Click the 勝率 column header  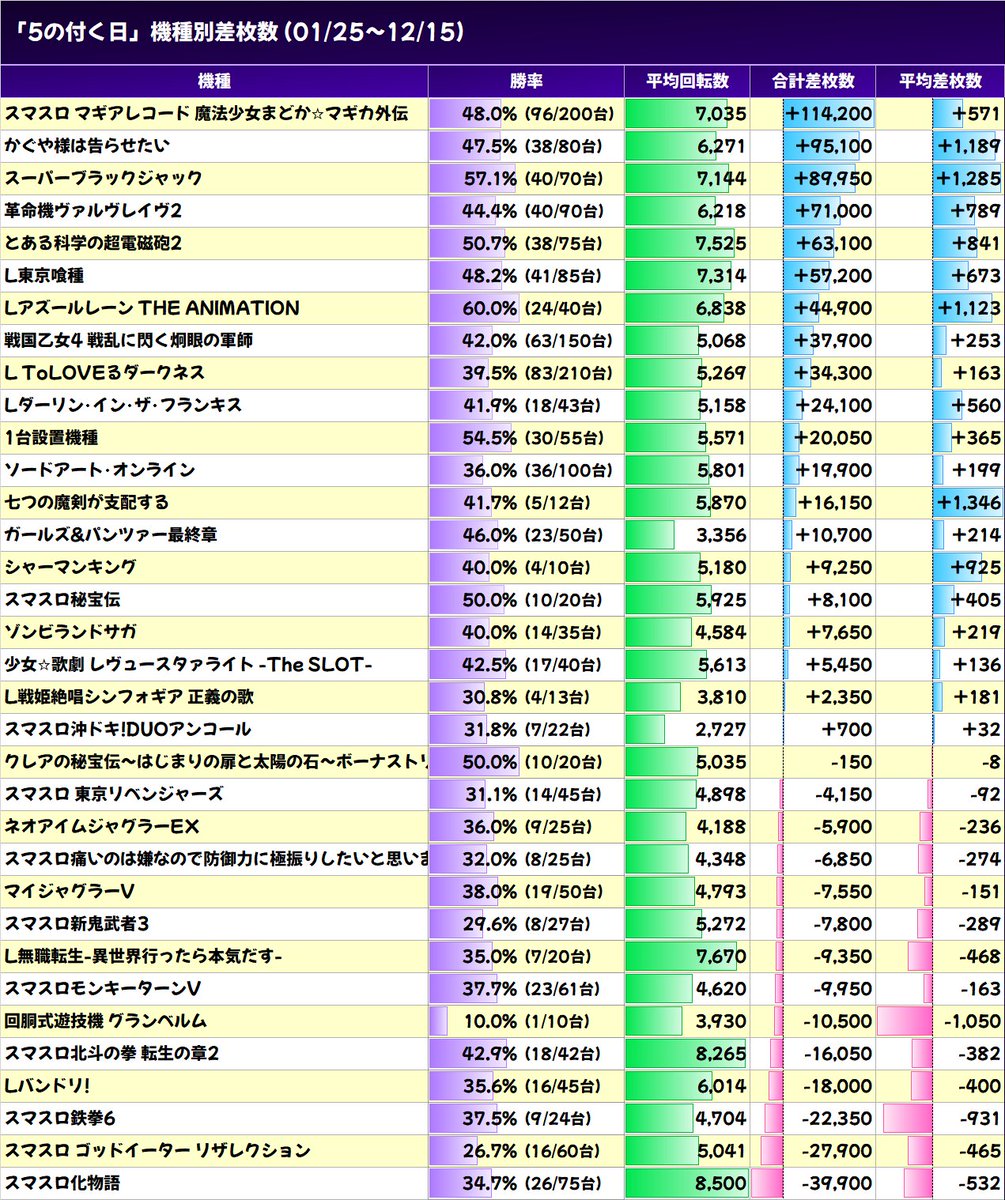(526, 81)
